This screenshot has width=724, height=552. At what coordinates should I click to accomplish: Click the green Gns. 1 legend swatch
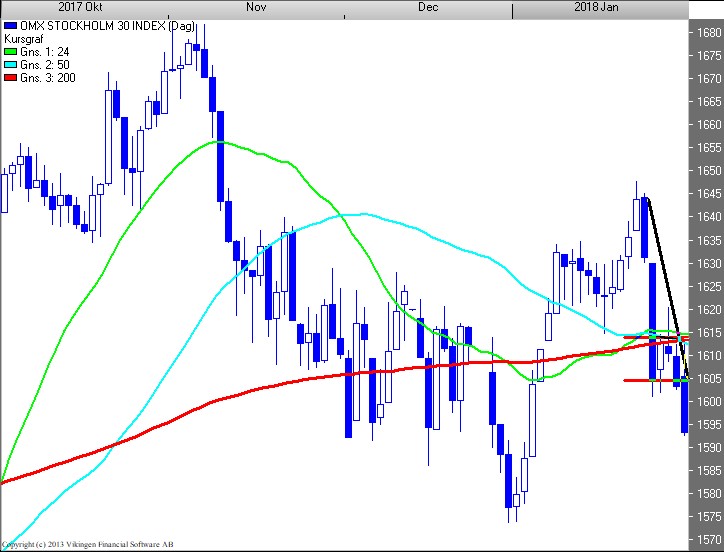click(x=9, y=52)
